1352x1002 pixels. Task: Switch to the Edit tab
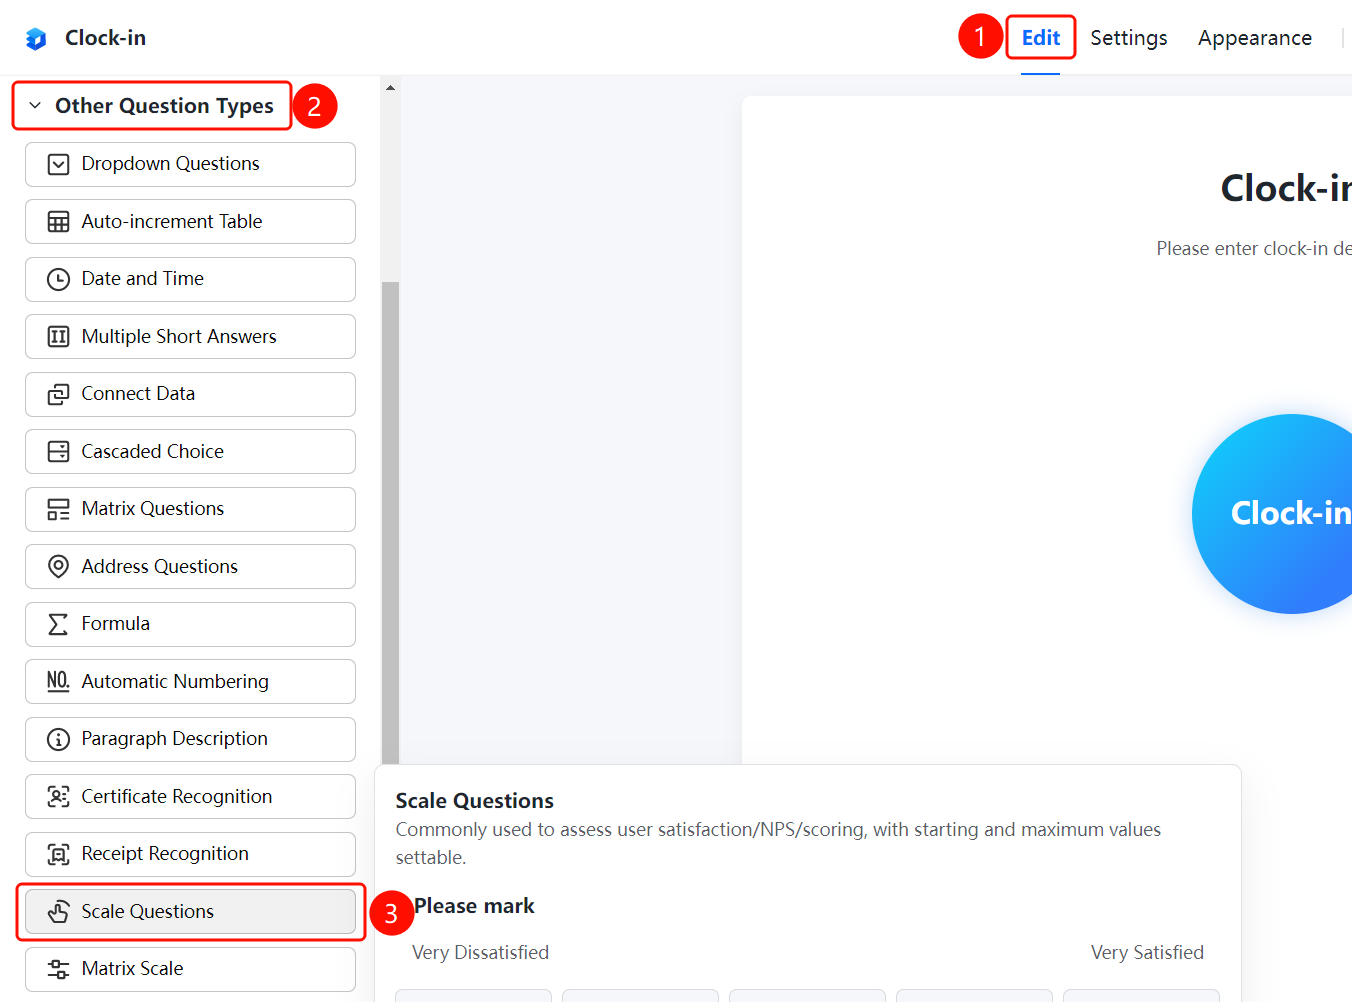1041,38
